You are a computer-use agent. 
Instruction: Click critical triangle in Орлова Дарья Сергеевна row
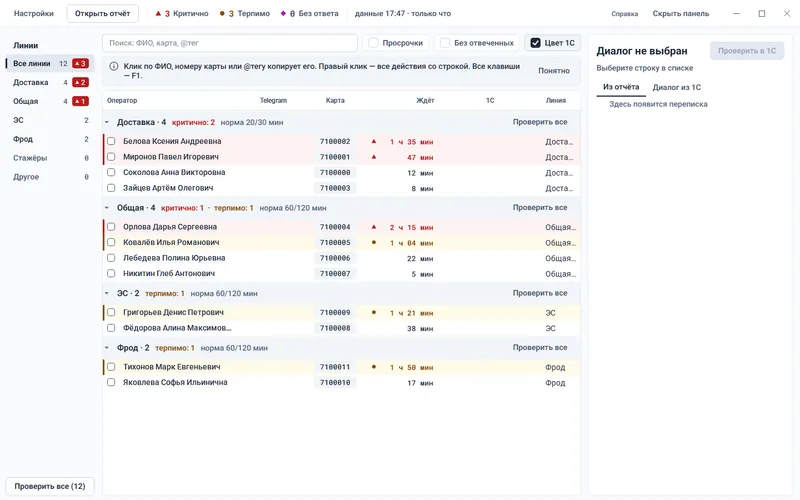(373, 227)
